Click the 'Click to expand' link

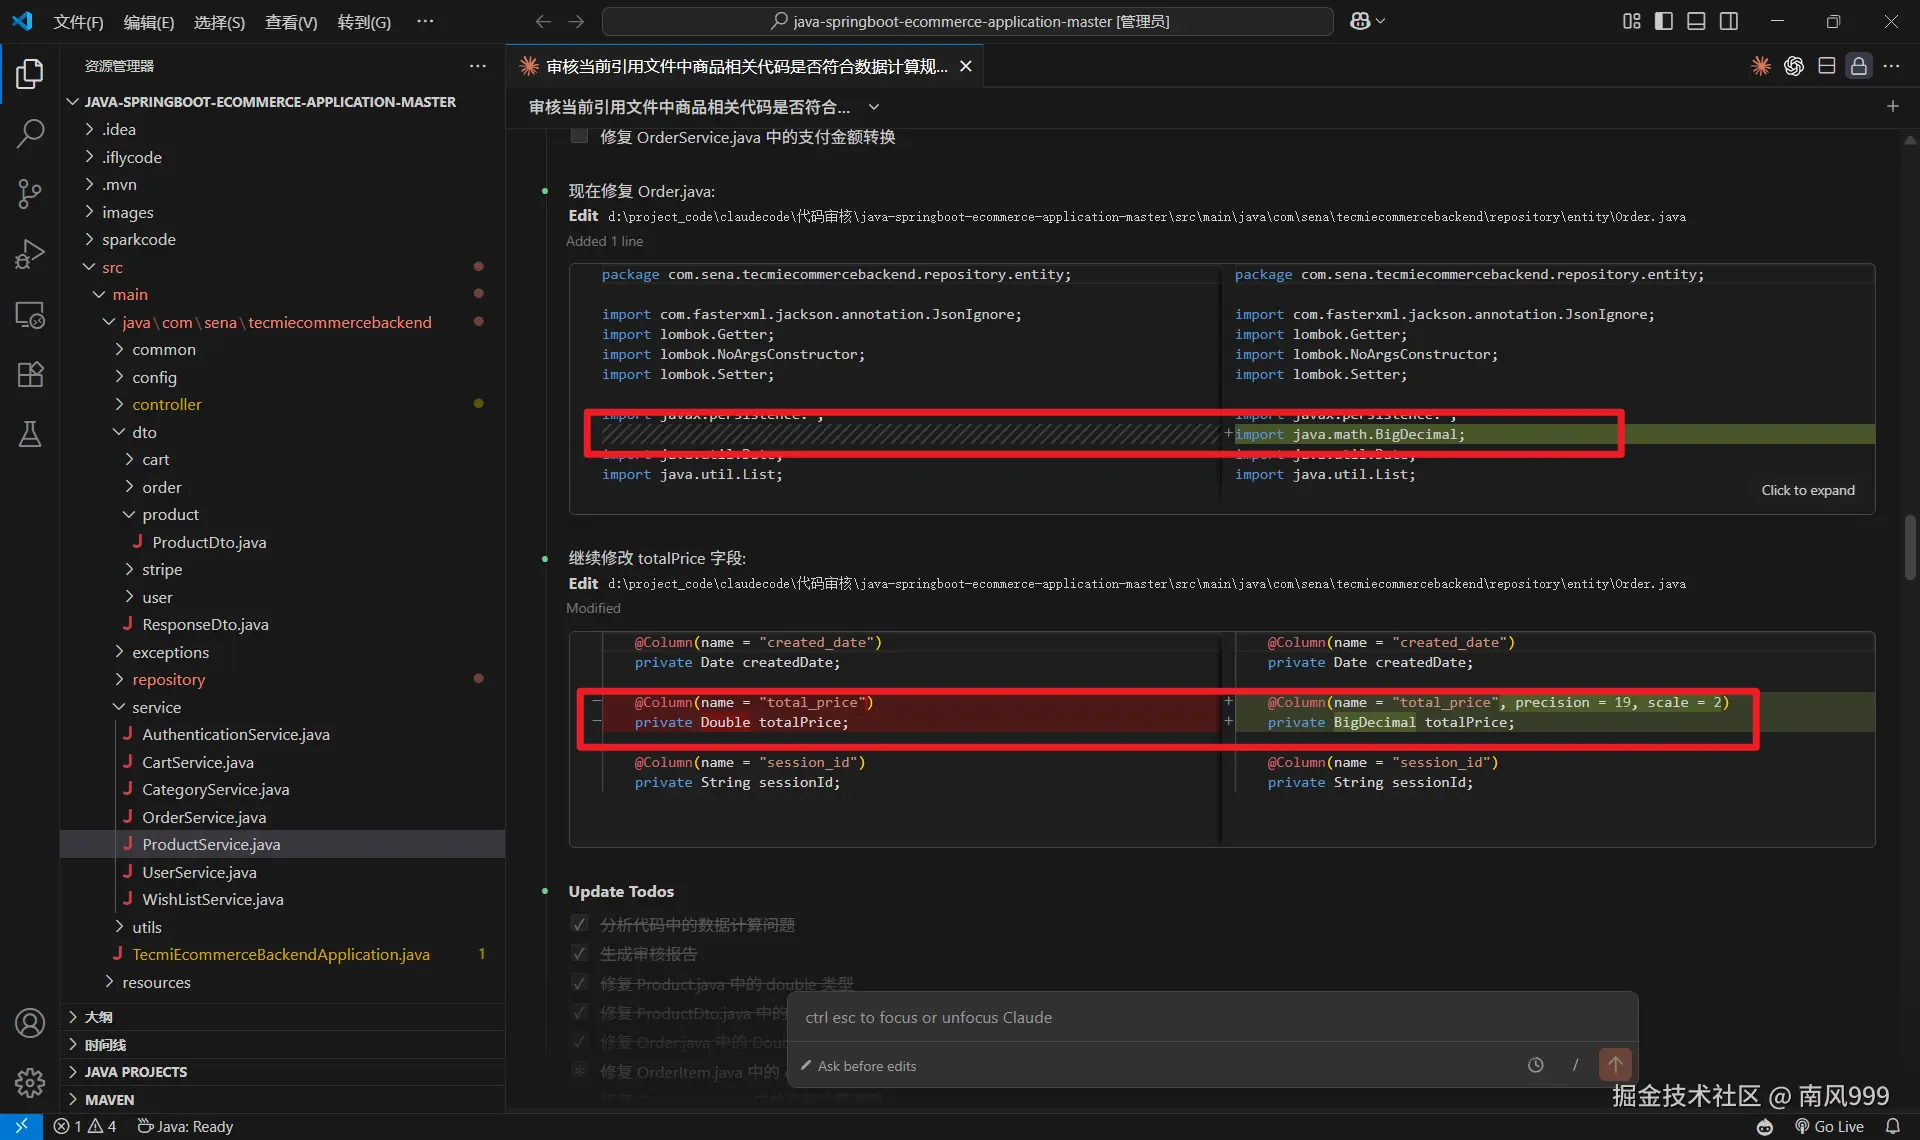[x=1807, y=490]
